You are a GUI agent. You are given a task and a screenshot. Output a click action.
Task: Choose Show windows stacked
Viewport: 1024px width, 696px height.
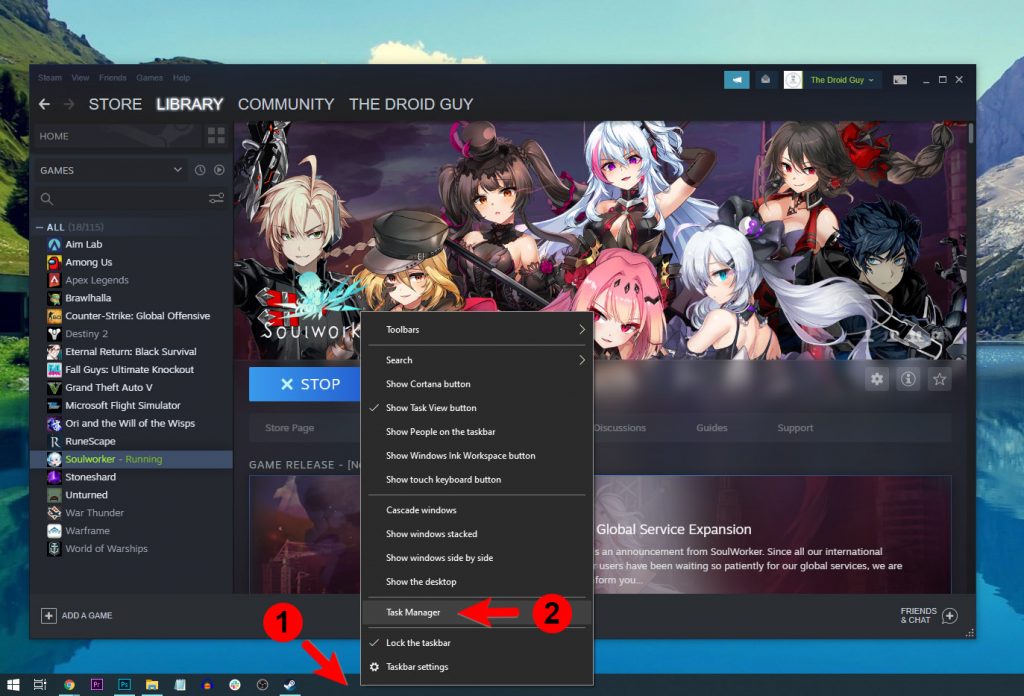coord(477,534)
